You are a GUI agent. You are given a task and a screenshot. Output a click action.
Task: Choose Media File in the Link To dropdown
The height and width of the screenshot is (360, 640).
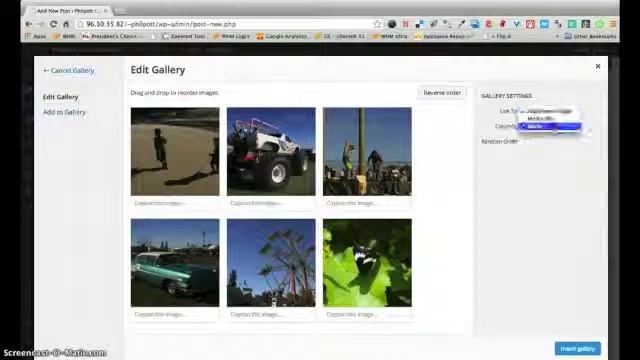[x=550, y=118]
